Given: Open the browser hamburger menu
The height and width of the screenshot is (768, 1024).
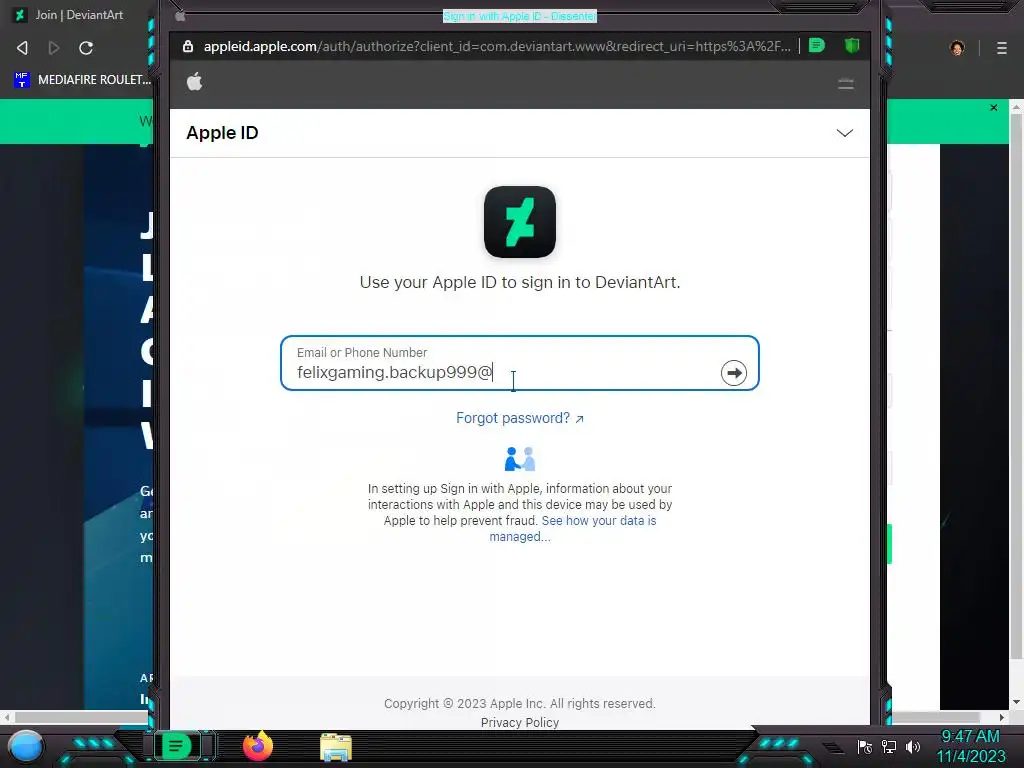Looking at the screenshot, I should coord(1002,48).
